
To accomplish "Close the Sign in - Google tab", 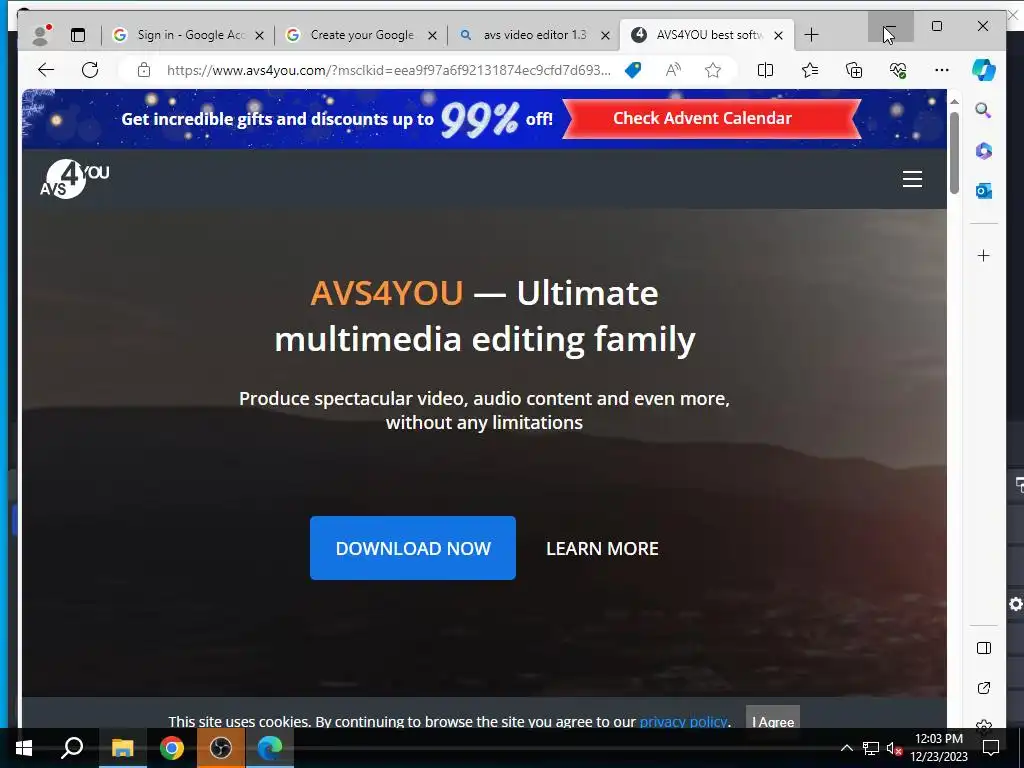I will coord(259,35).
